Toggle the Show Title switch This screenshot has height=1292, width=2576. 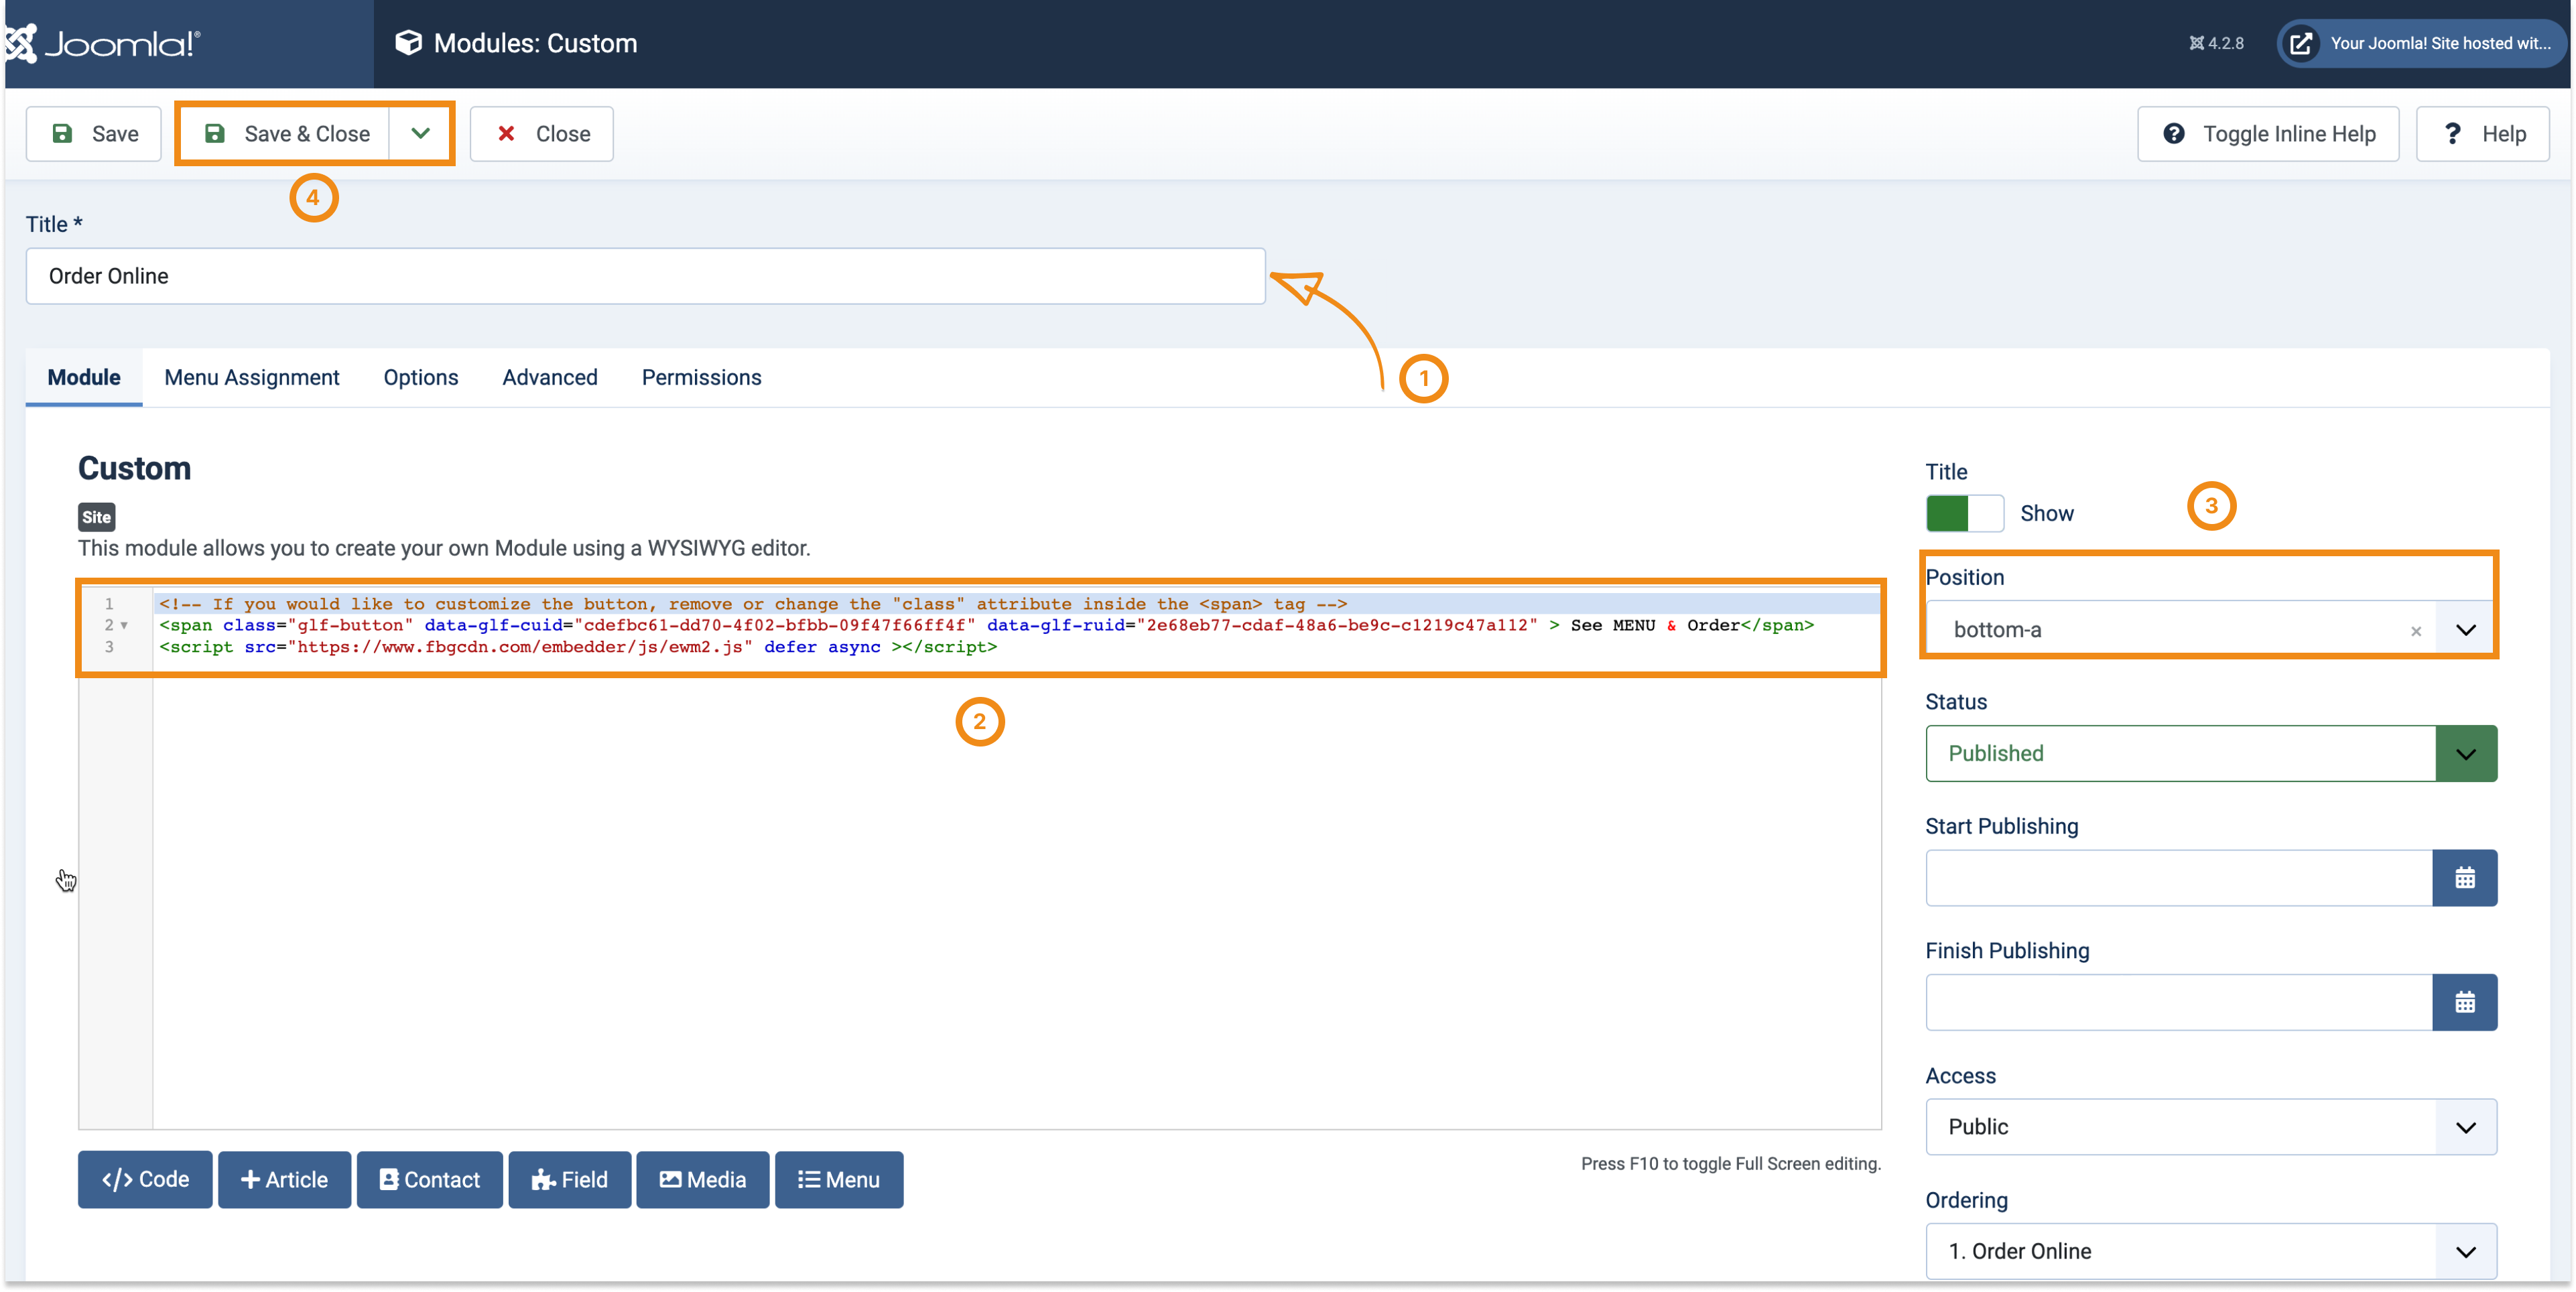pyautogui.click(x=1965, y=513)
